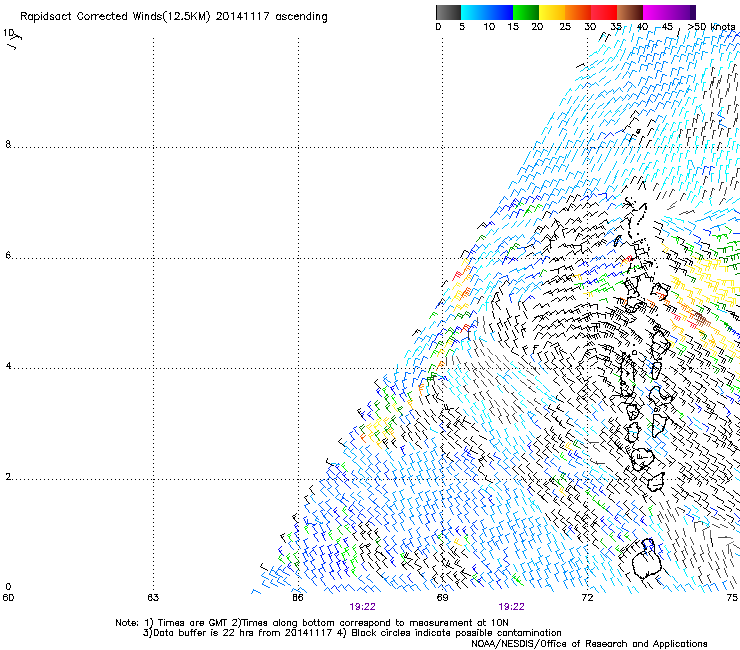Click the '>50 knots' legend label
This screenshot has height=650, width=740.
pos(711,27)
